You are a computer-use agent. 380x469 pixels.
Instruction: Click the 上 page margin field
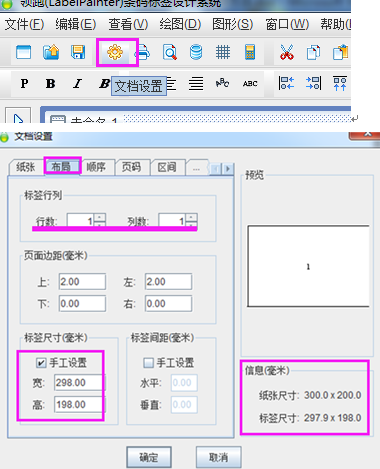[82, 282]
